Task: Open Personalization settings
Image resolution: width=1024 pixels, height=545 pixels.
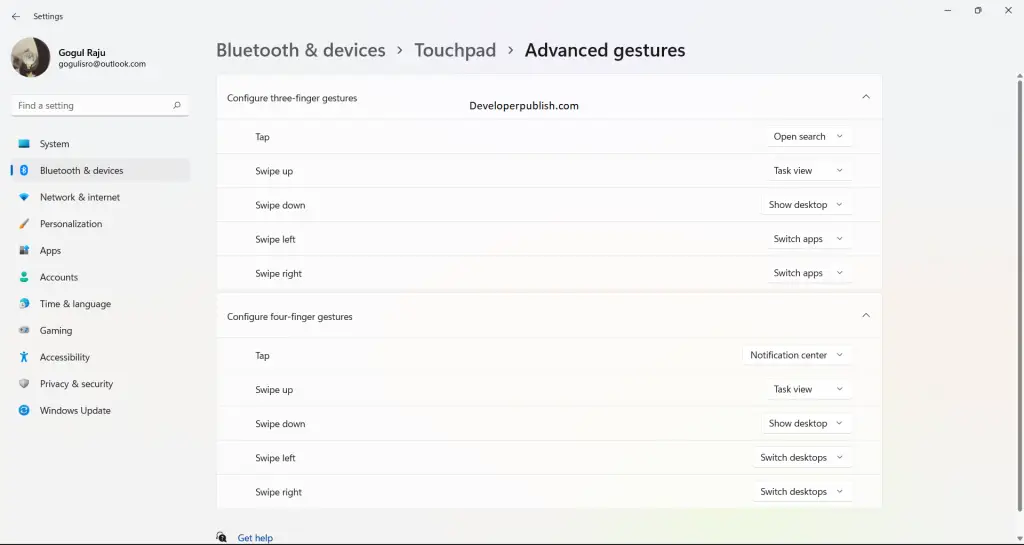Action: coord(100,224)
